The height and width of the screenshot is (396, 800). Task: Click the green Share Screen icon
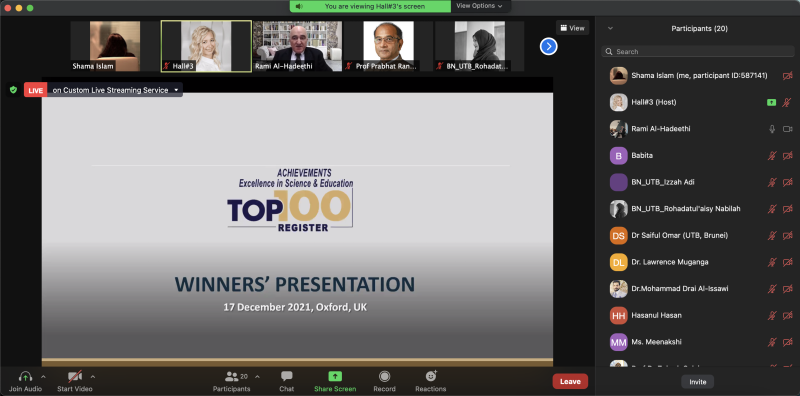pos(335,377)
